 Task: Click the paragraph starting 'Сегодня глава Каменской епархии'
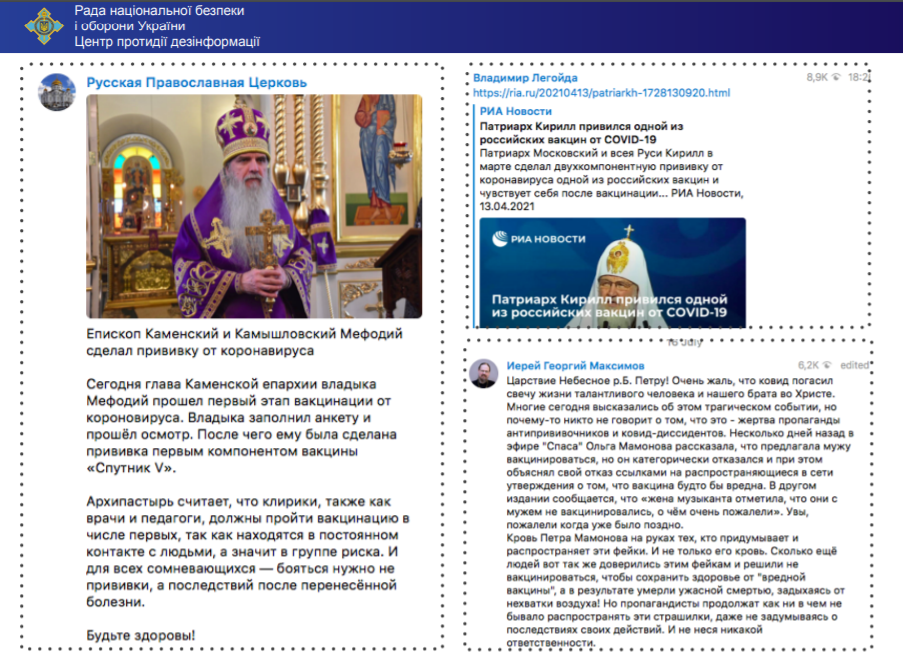point(241,426)
